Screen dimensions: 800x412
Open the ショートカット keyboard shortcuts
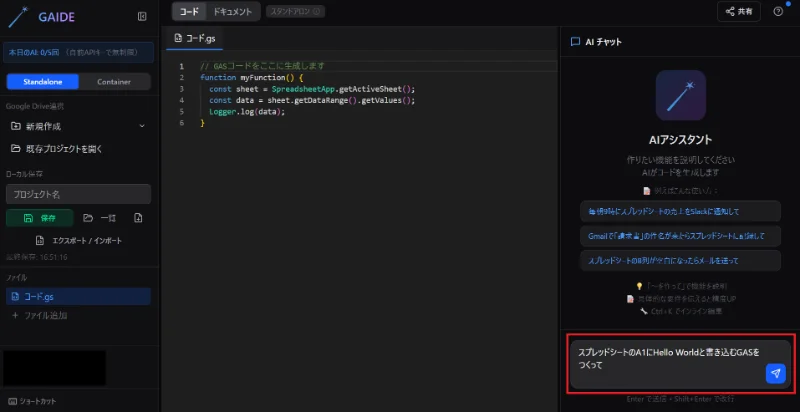34,401
